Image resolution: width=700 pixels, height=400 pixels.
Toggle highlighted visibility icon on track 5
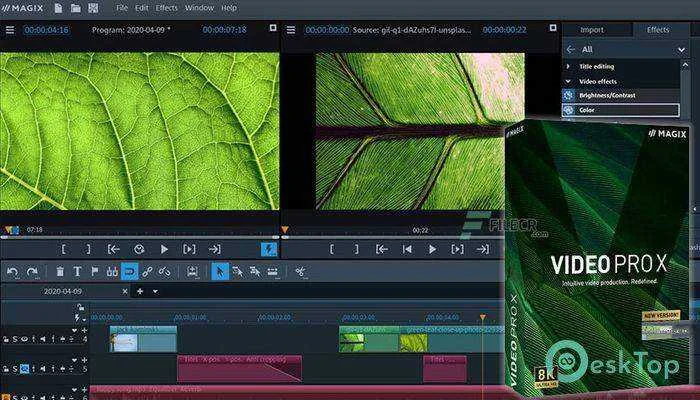pyautogui.click(x=25, y=369)
